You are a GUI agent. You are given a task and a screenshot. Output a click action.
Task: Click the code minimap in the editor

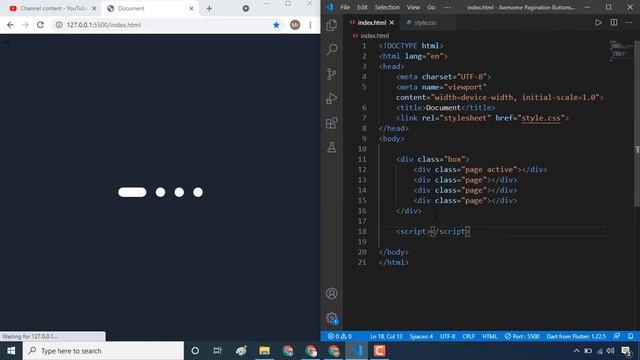[621, 51]
